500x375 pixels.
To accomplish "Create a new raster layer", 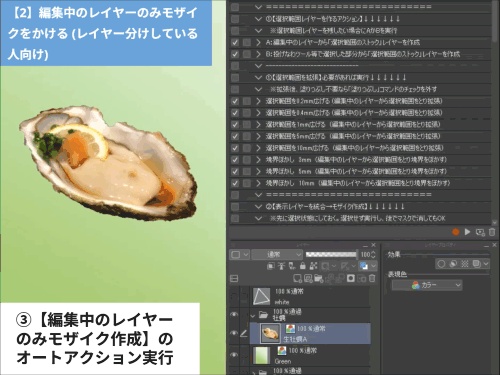I will click(297, 278).
